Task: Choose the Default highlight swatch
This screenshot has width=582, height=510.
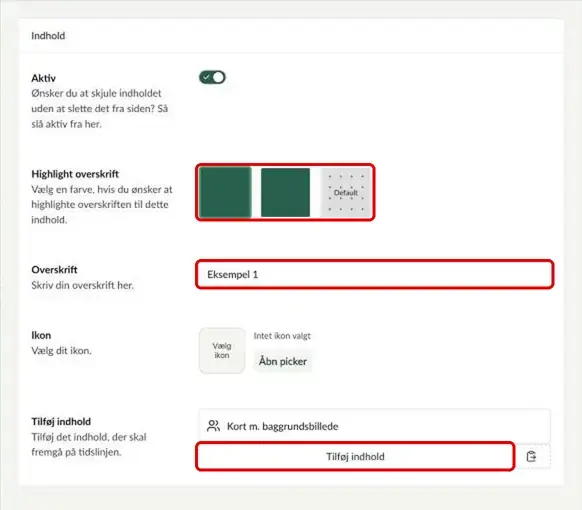Action: pyautogui.click(x=346, y=192)
